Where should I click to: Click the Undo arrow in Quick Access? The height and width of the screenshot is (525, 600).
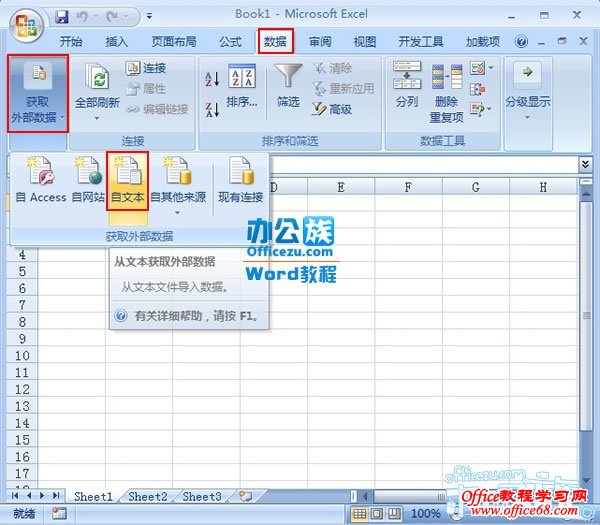[82, 16]
